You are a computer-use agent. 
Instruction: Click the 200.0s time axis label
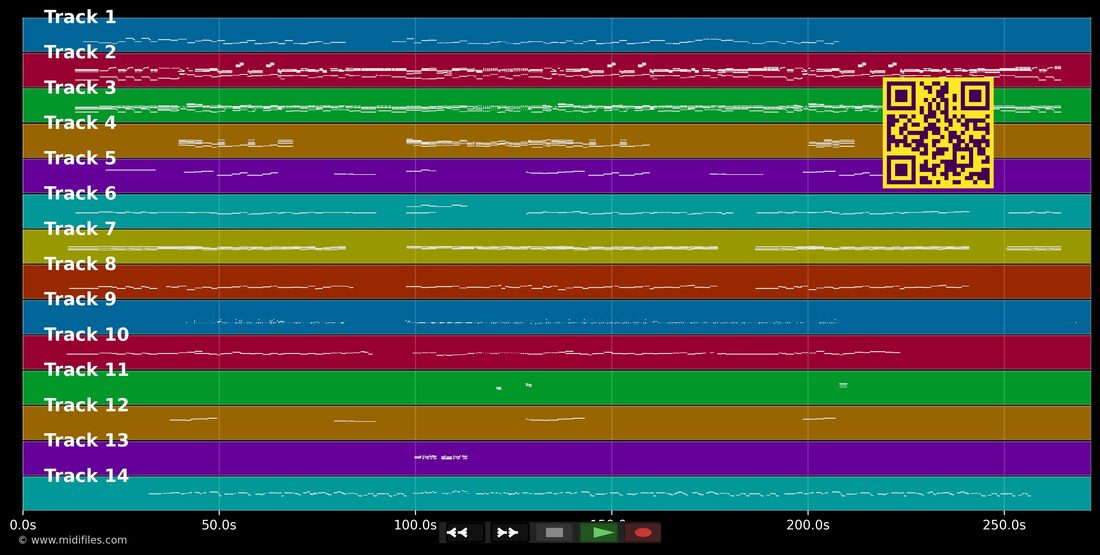(807, 525)
